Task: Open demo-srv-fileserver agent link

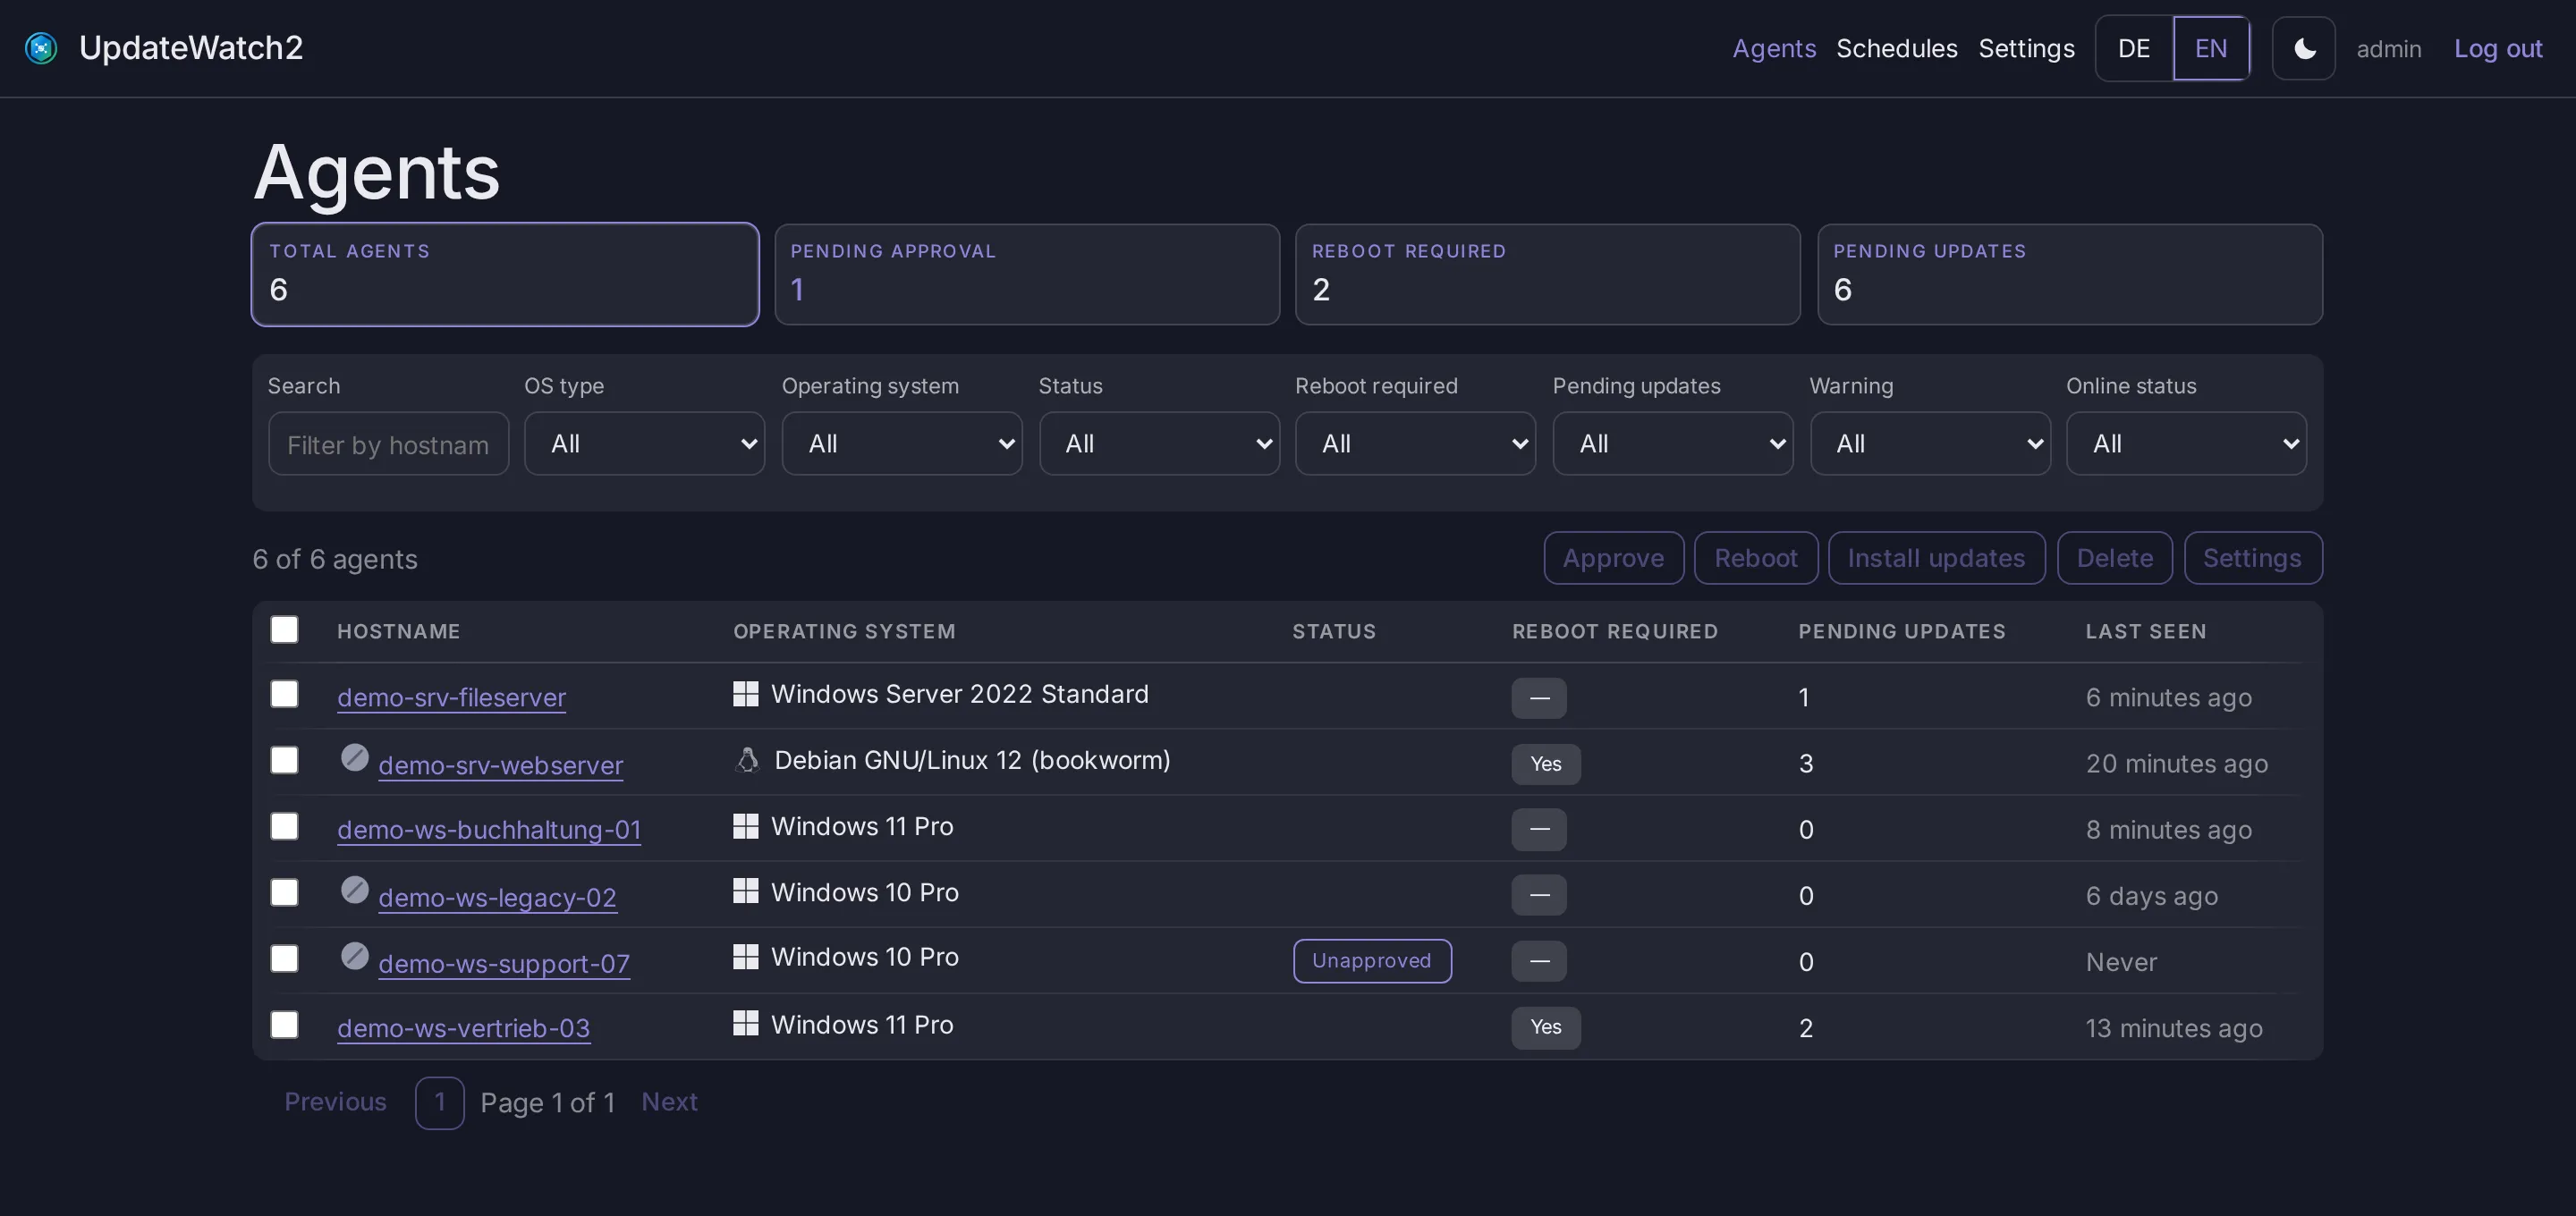Action: [x=452, y=697]
